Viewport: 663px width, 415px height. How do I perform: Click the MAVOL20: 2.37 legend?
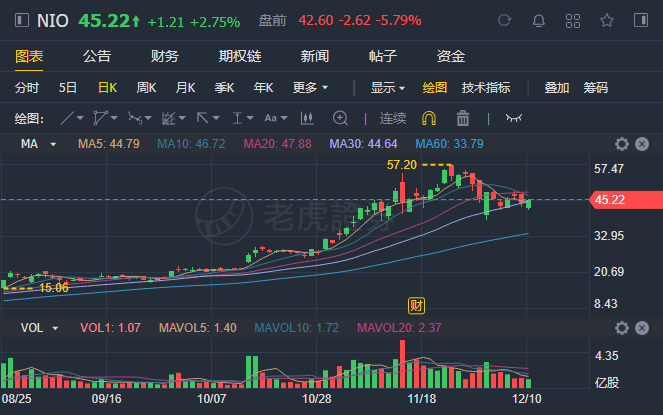coord(399,328)
